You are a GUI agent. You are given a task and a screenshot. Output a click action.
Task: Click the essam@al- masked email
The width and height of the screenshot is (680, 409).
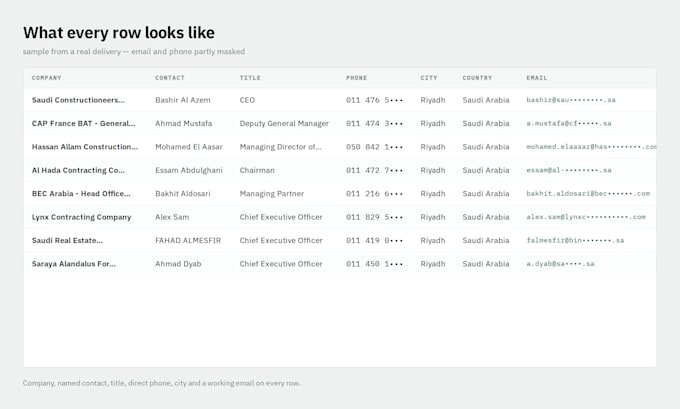tap(569, 170)
